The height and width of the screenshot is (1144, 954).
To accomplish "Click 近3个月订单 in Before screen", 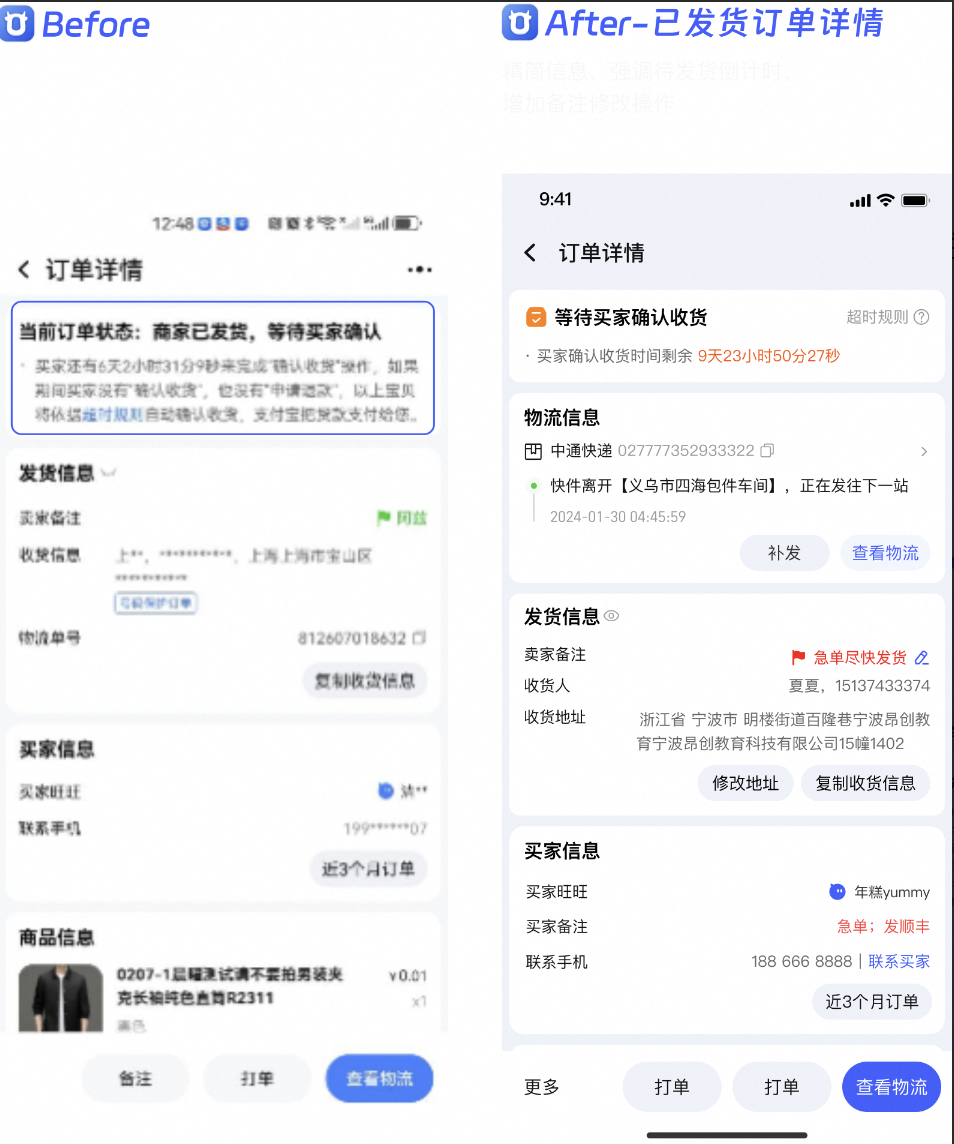I will 368,869.
